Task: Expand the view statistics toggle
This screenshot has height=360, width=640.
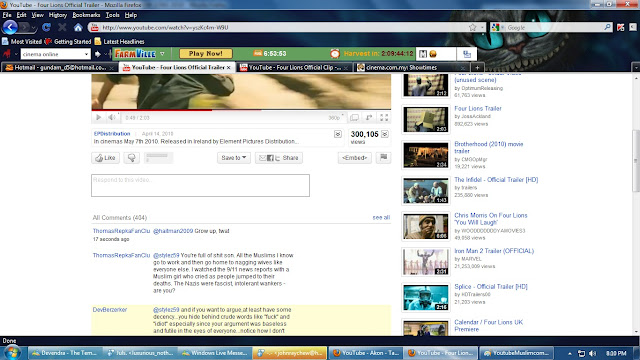Action: 384,134
